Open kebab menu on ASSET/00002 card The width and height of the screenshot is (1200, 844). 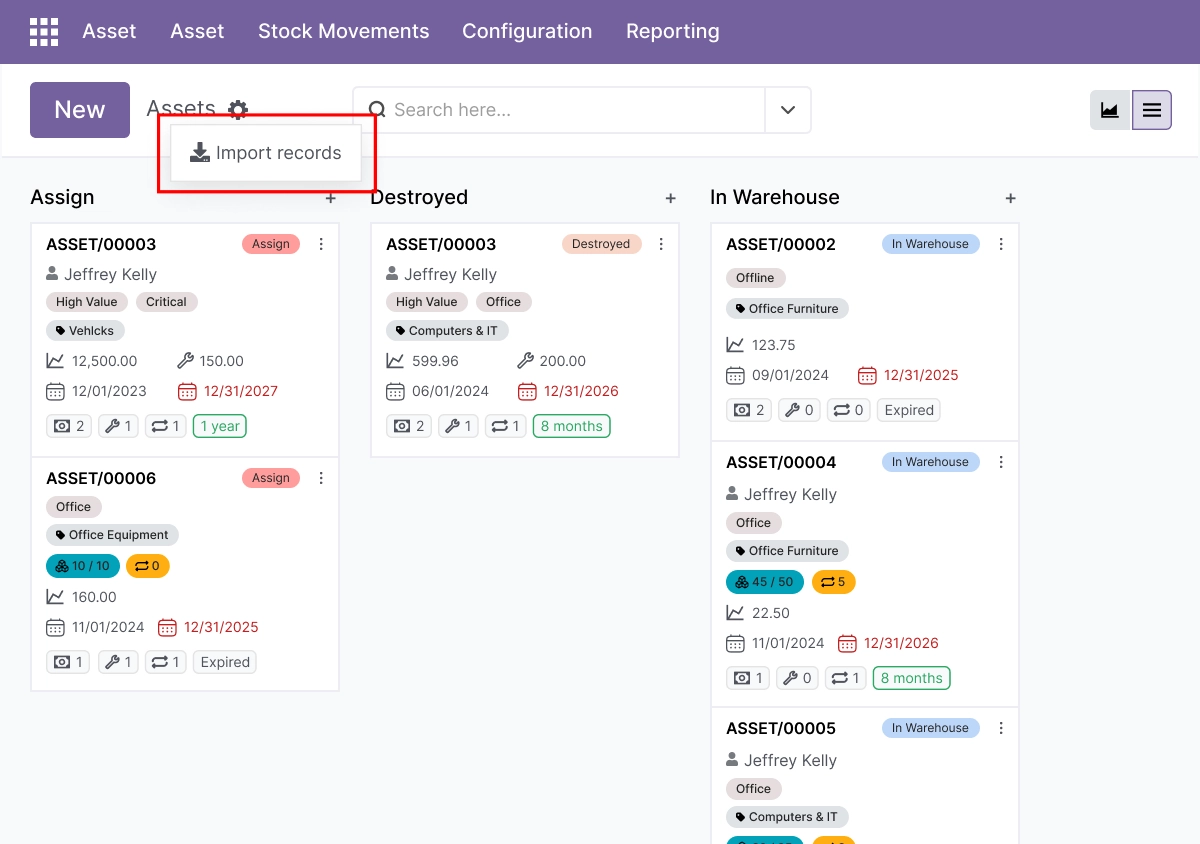pos(1001,244)
